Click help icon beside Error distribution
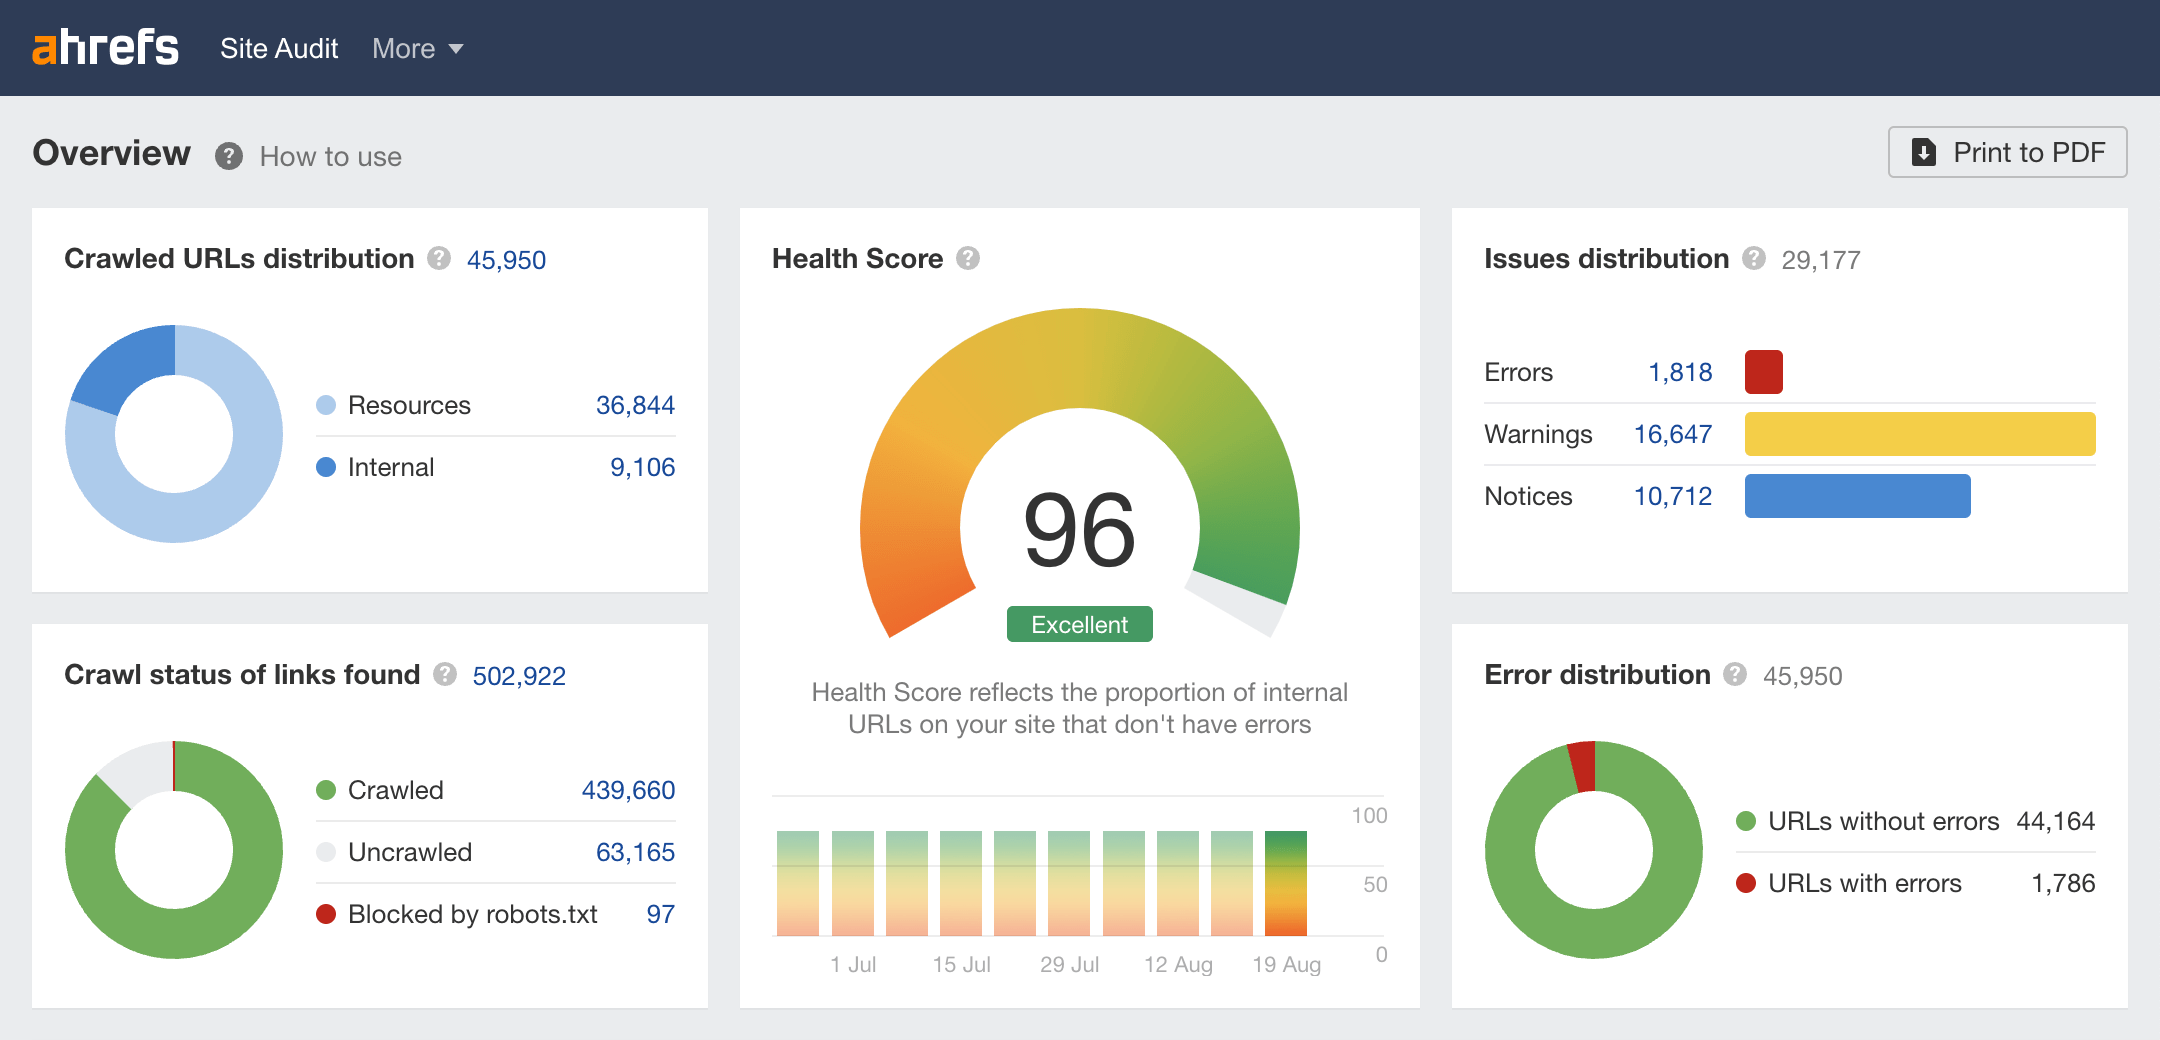2160x1040 pixels. [x=1735, y=675]
